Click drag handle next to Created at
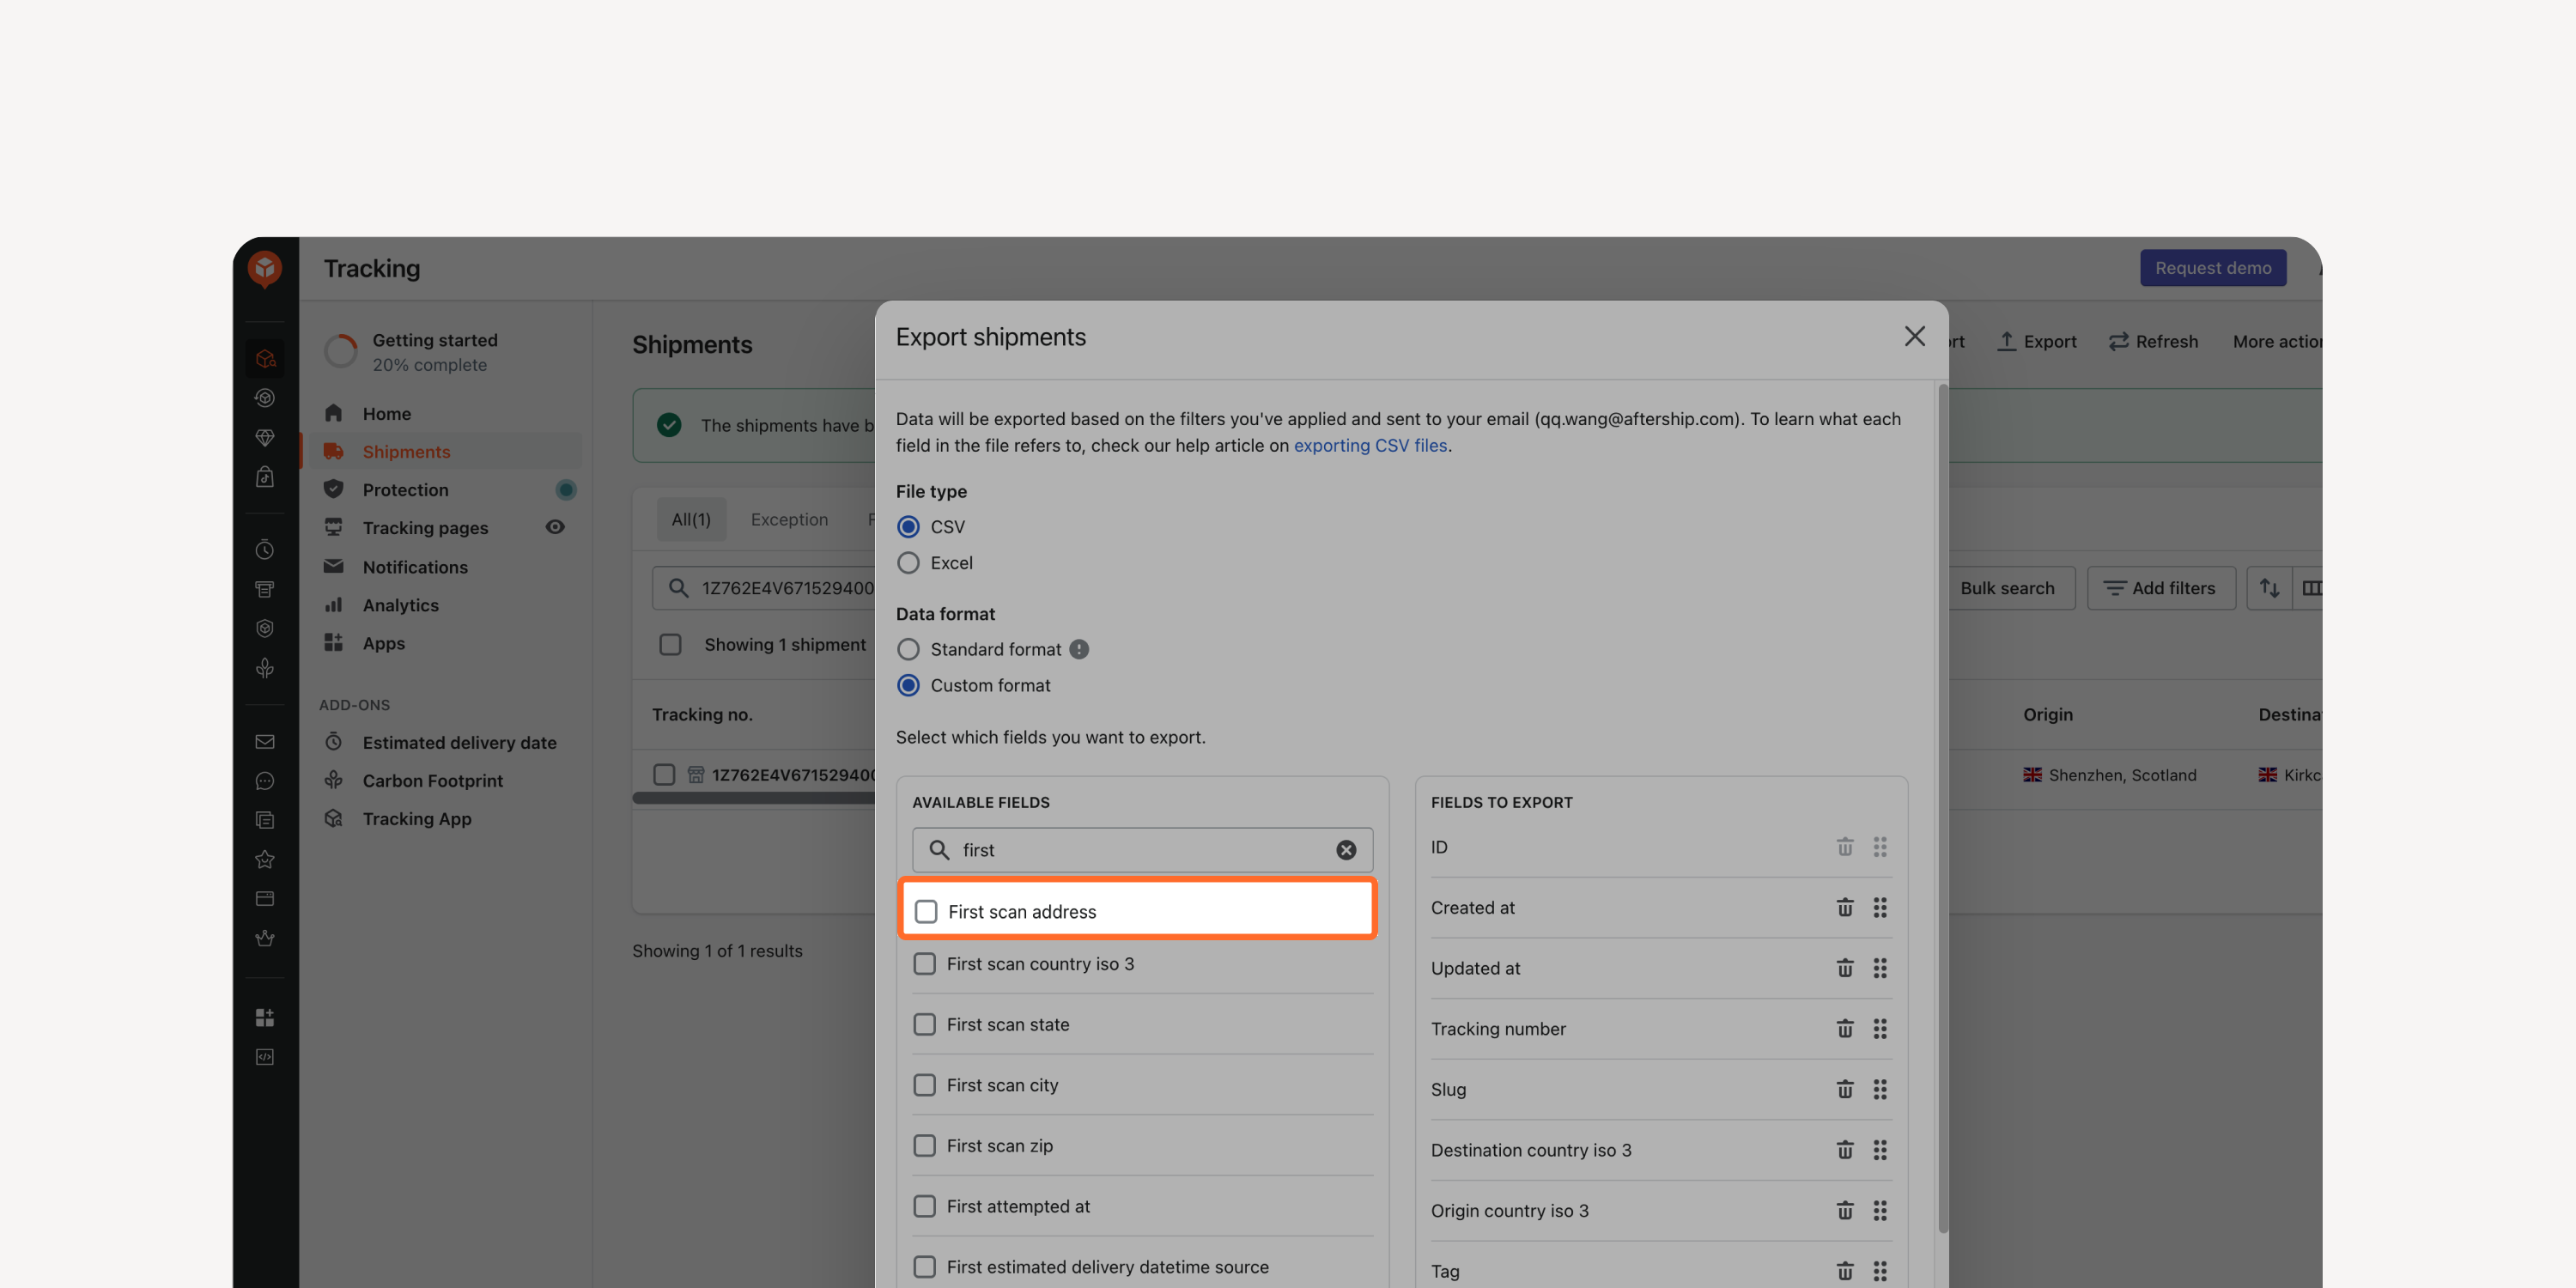This screenshot has height=1288, width=2576. point(1880,907)
